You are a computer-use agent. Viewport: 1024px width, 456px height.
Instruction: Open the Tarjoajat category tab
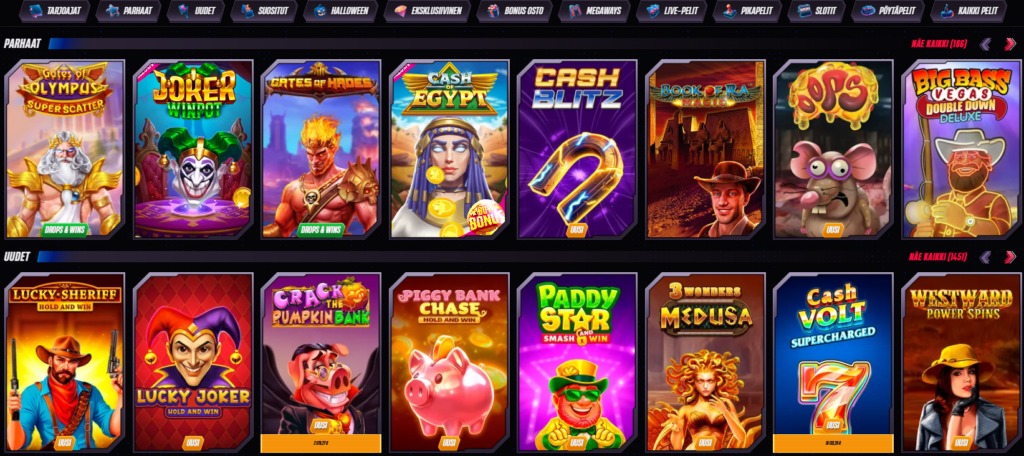tap(55, 11)
